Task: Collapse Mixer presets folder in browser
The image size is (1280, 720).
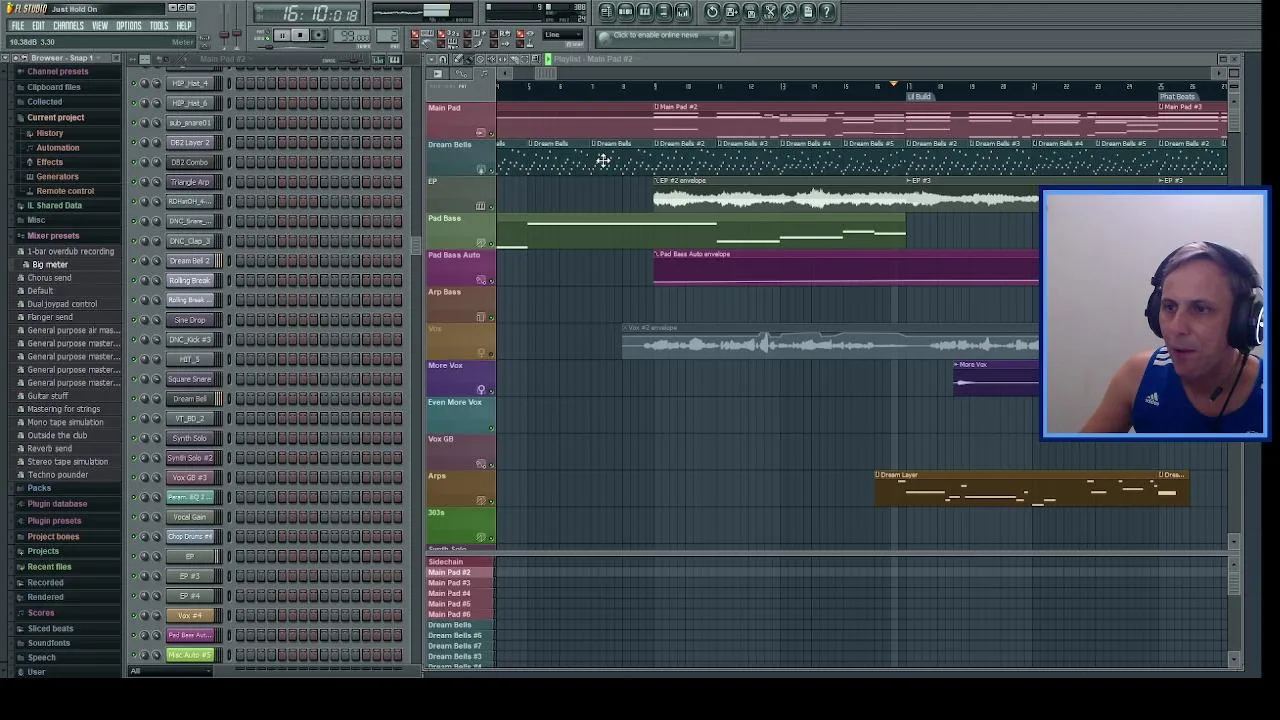Action: [53, 236]
